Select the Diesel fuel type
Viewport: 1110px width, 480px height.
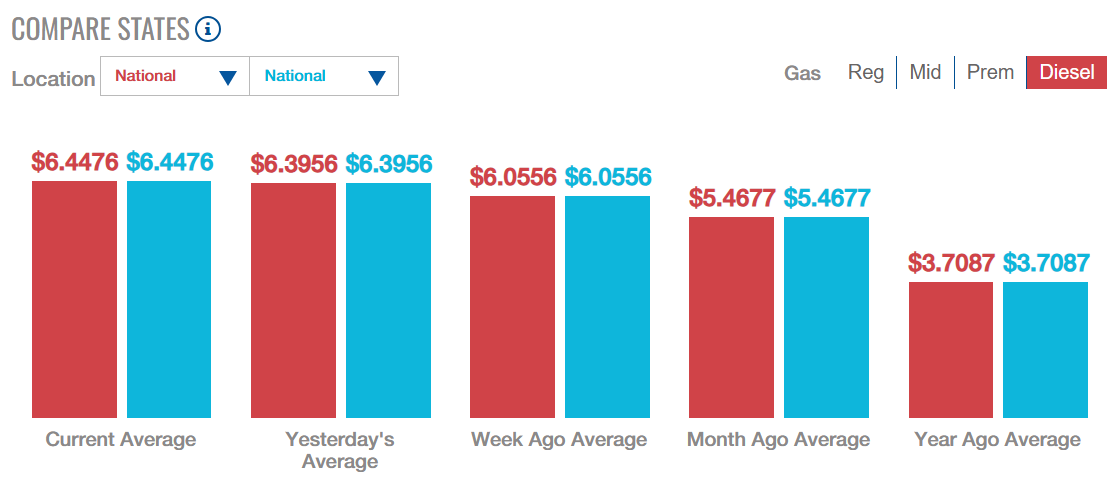tap(1067, 72)
